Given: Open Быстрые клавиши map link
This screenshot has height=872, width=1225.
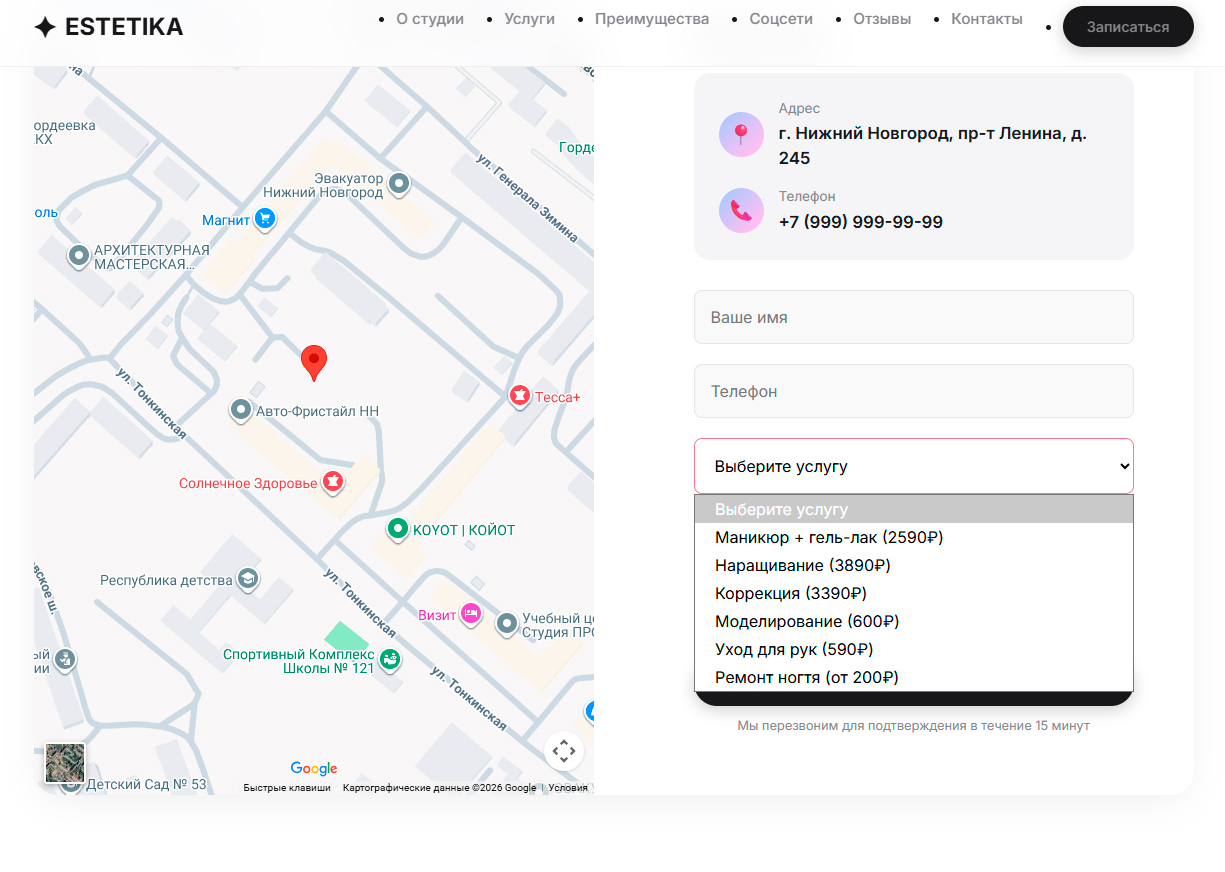Looking at the screenshot, I should pyautogui.click(x=287, y=788).
